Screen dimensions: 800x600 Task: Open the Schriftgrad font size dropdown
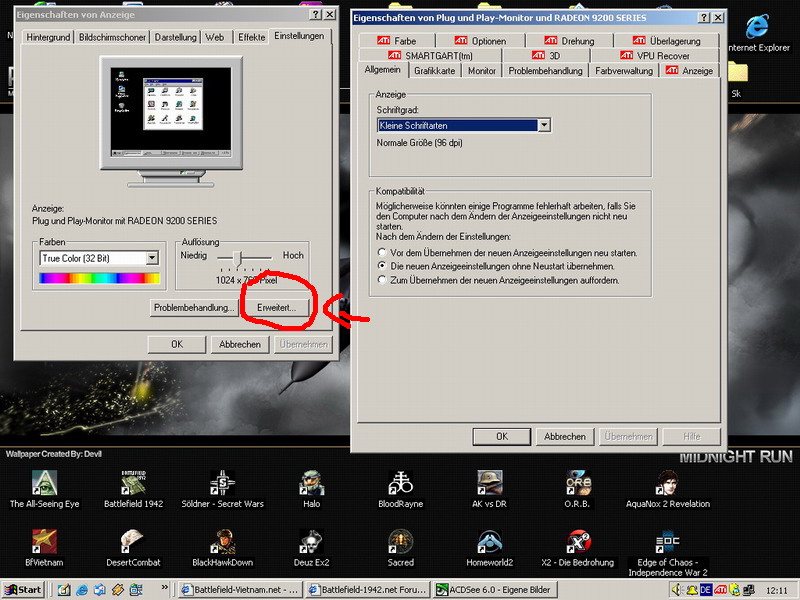point(544,125)
